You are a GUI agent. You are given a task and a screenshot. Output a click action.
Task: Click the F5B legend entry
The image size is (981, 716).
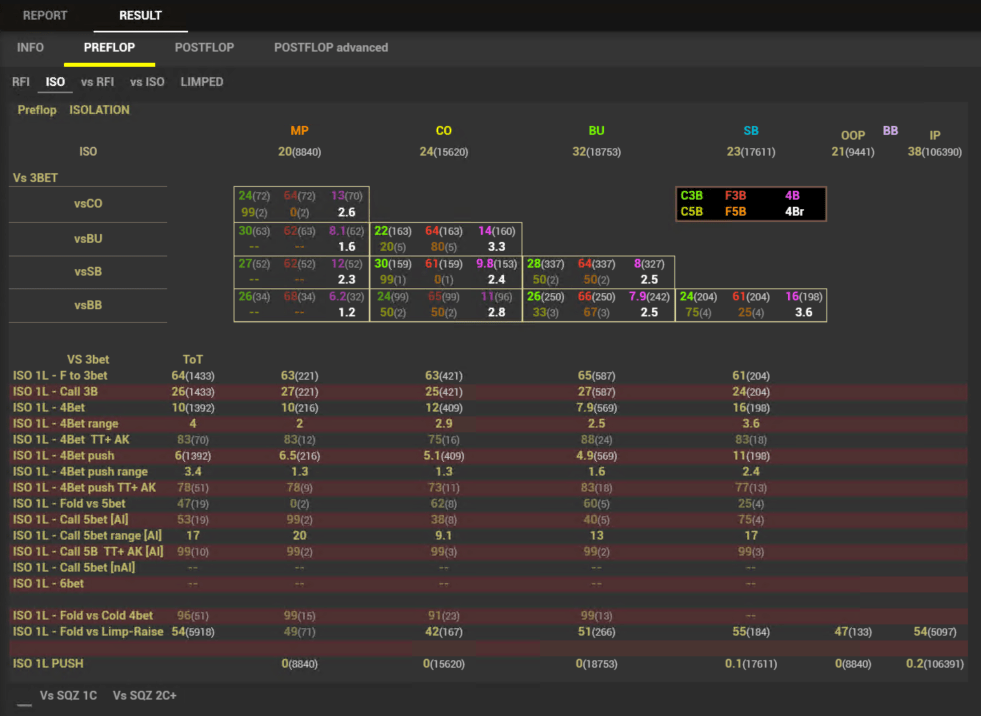[x=735, y=212]
